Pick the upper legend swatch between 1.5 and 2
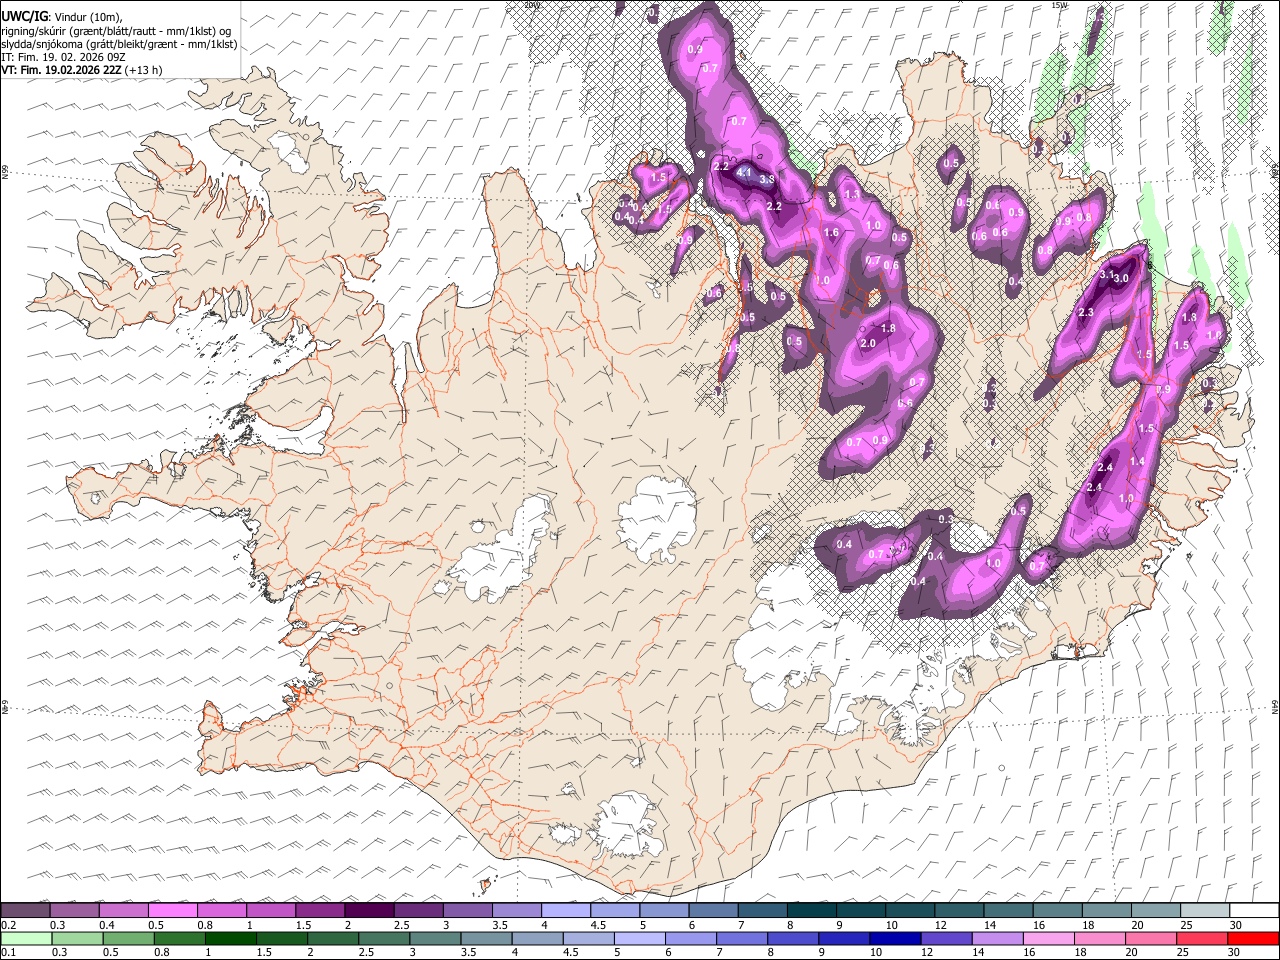1280x960 pixels. (320, 910)
